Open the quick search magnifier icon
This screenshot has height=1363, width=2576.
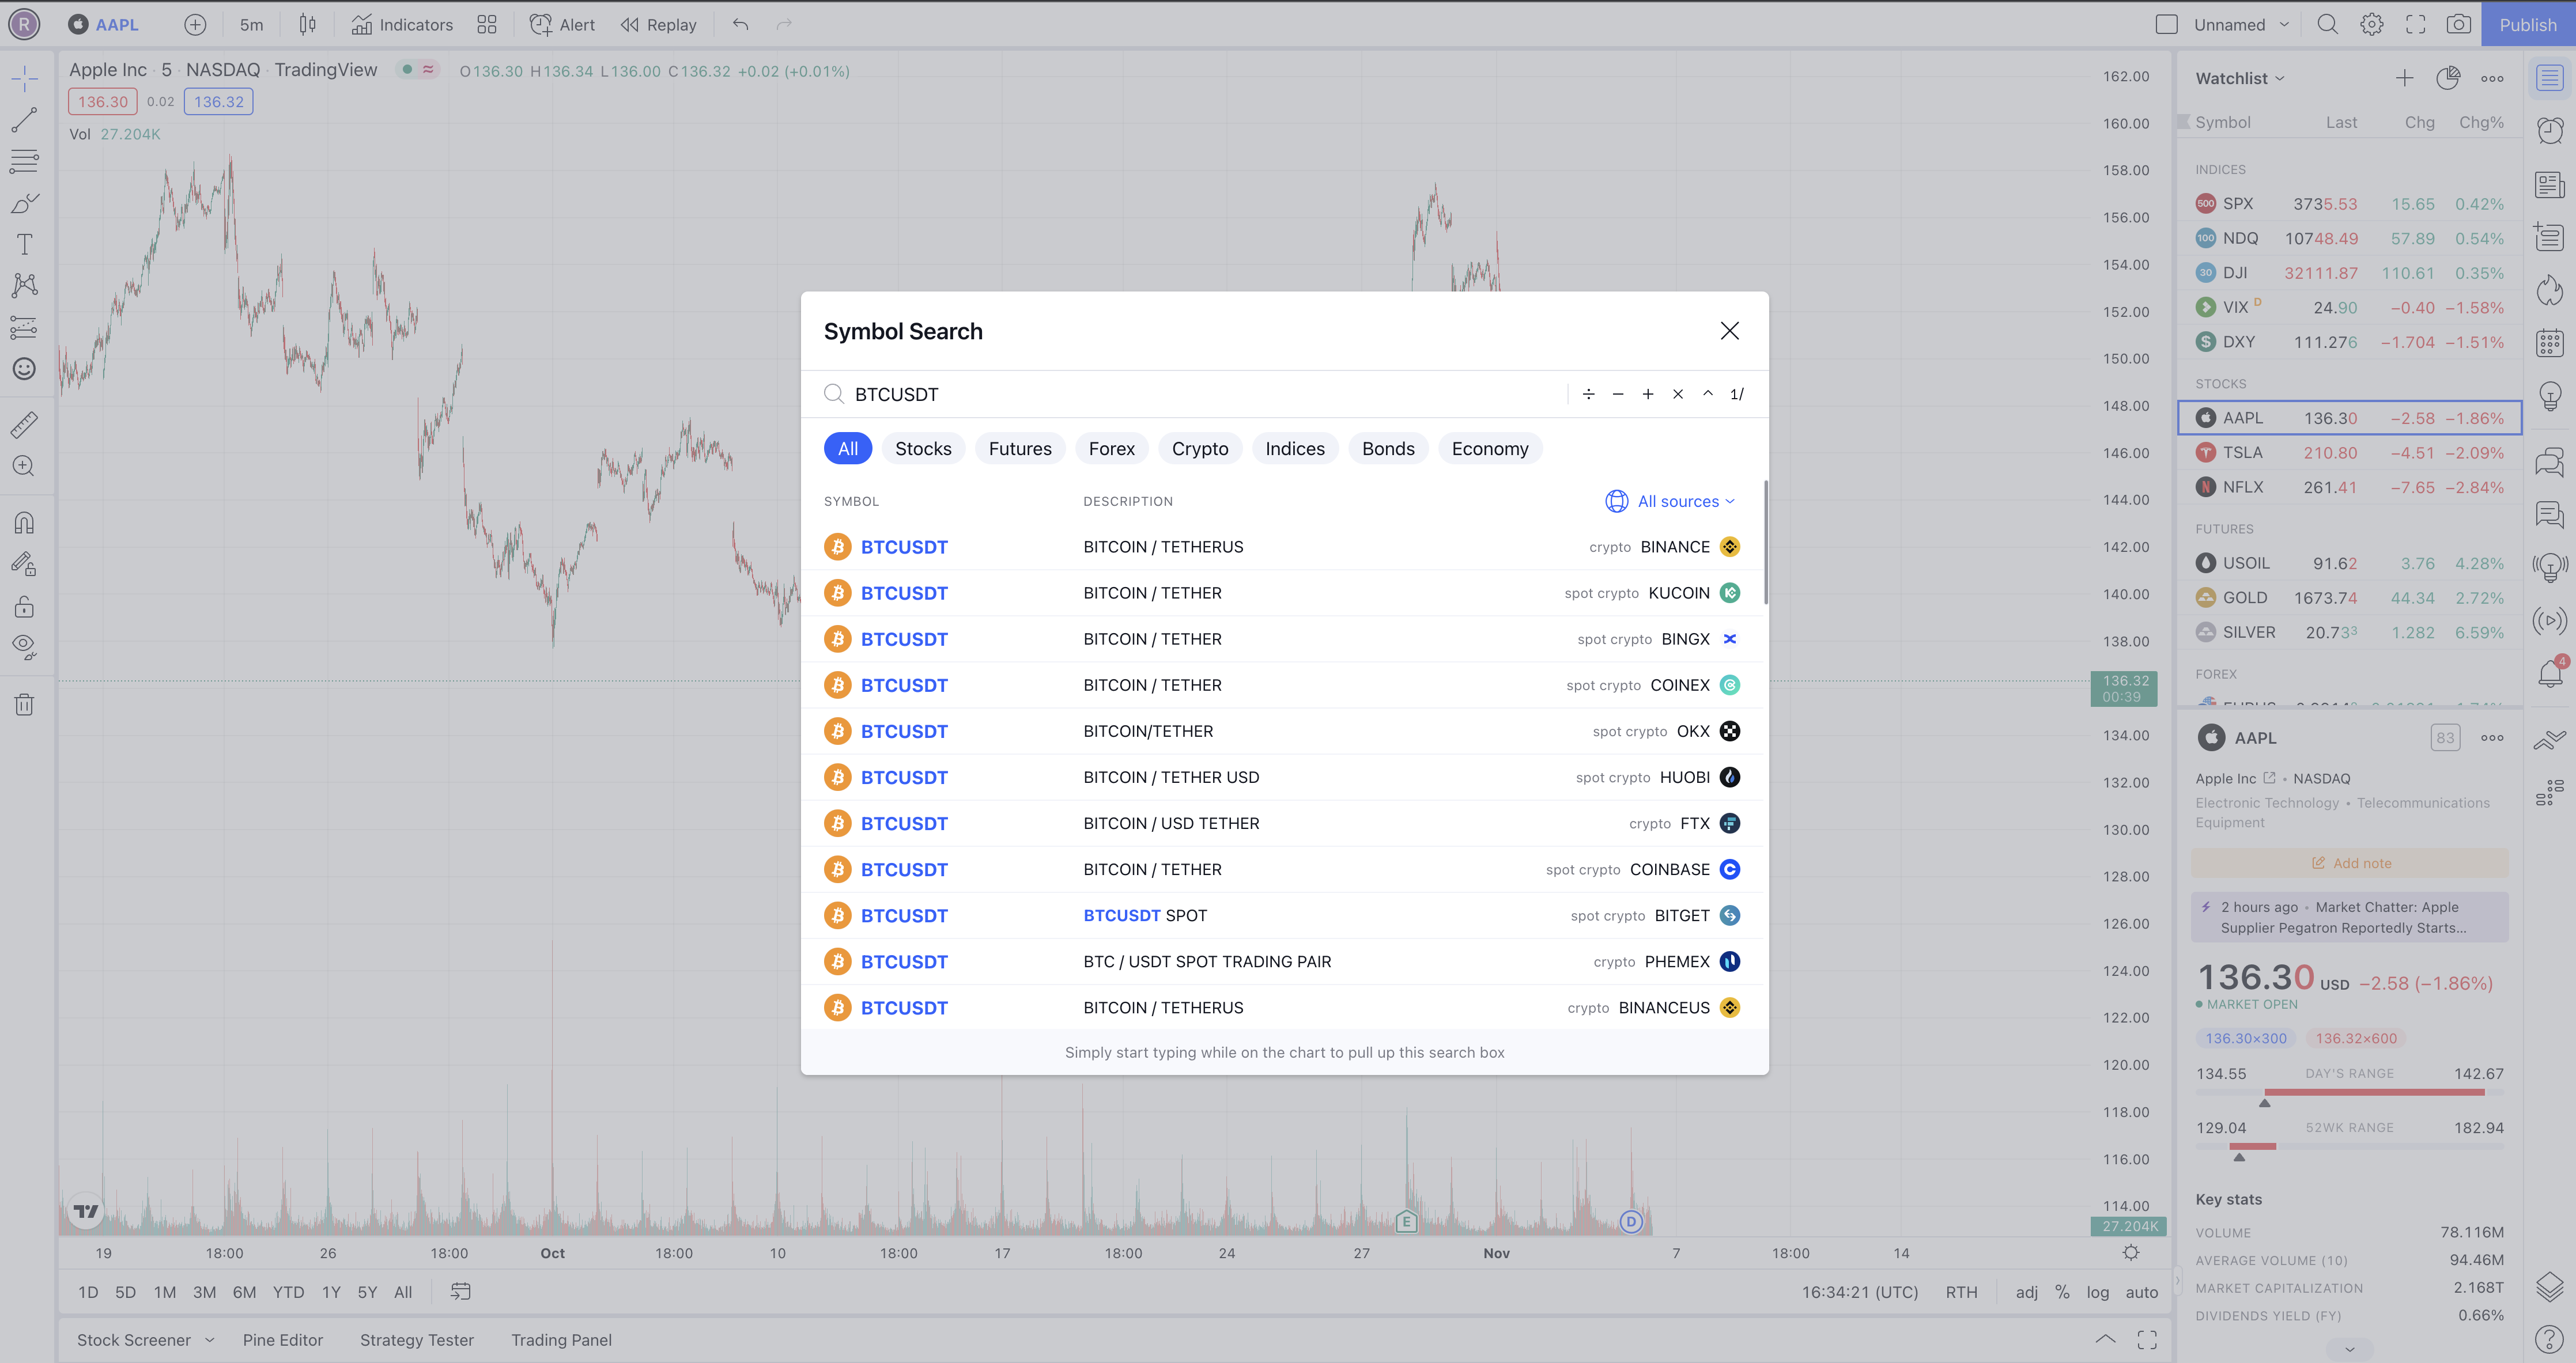coord(2328,25)
